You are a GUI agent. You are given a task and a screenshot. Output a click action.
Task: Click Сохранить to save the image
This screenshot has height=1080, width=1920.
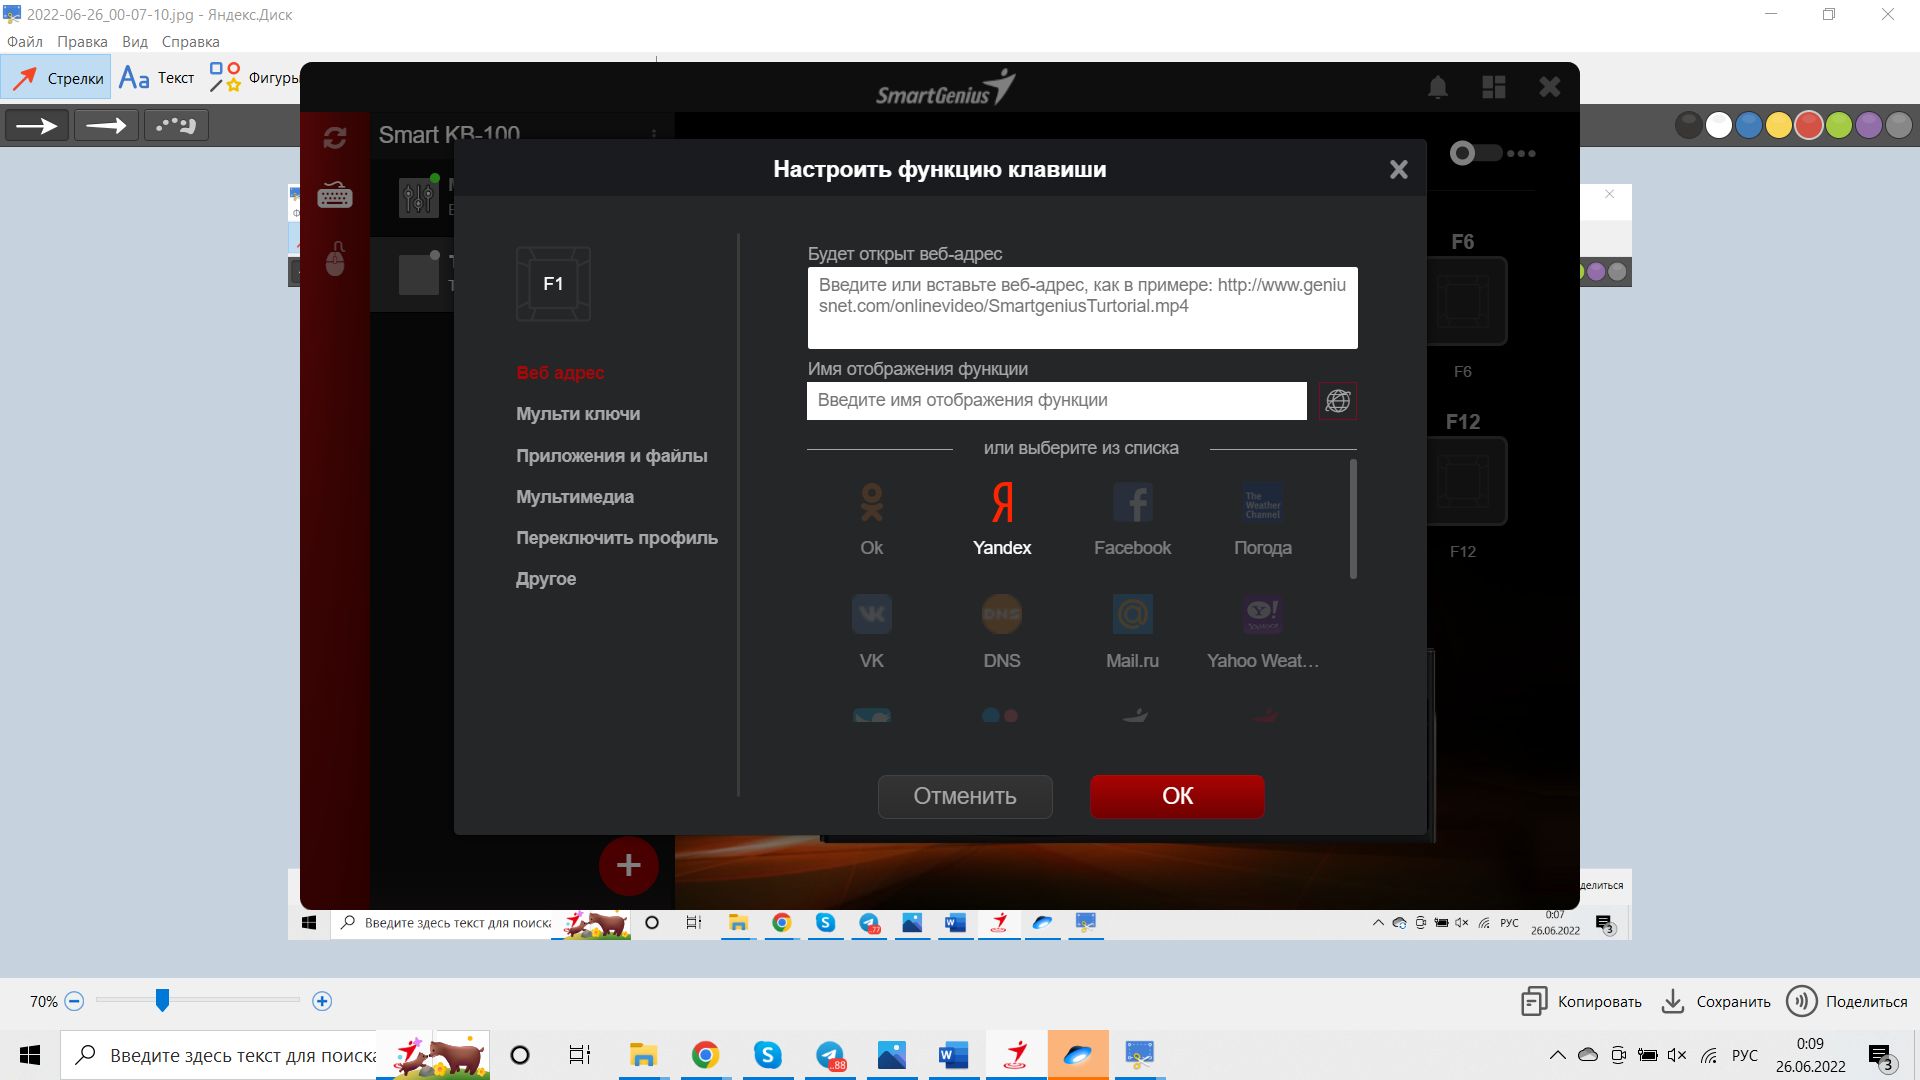pyautogui.click(x=1716, y=1001)
